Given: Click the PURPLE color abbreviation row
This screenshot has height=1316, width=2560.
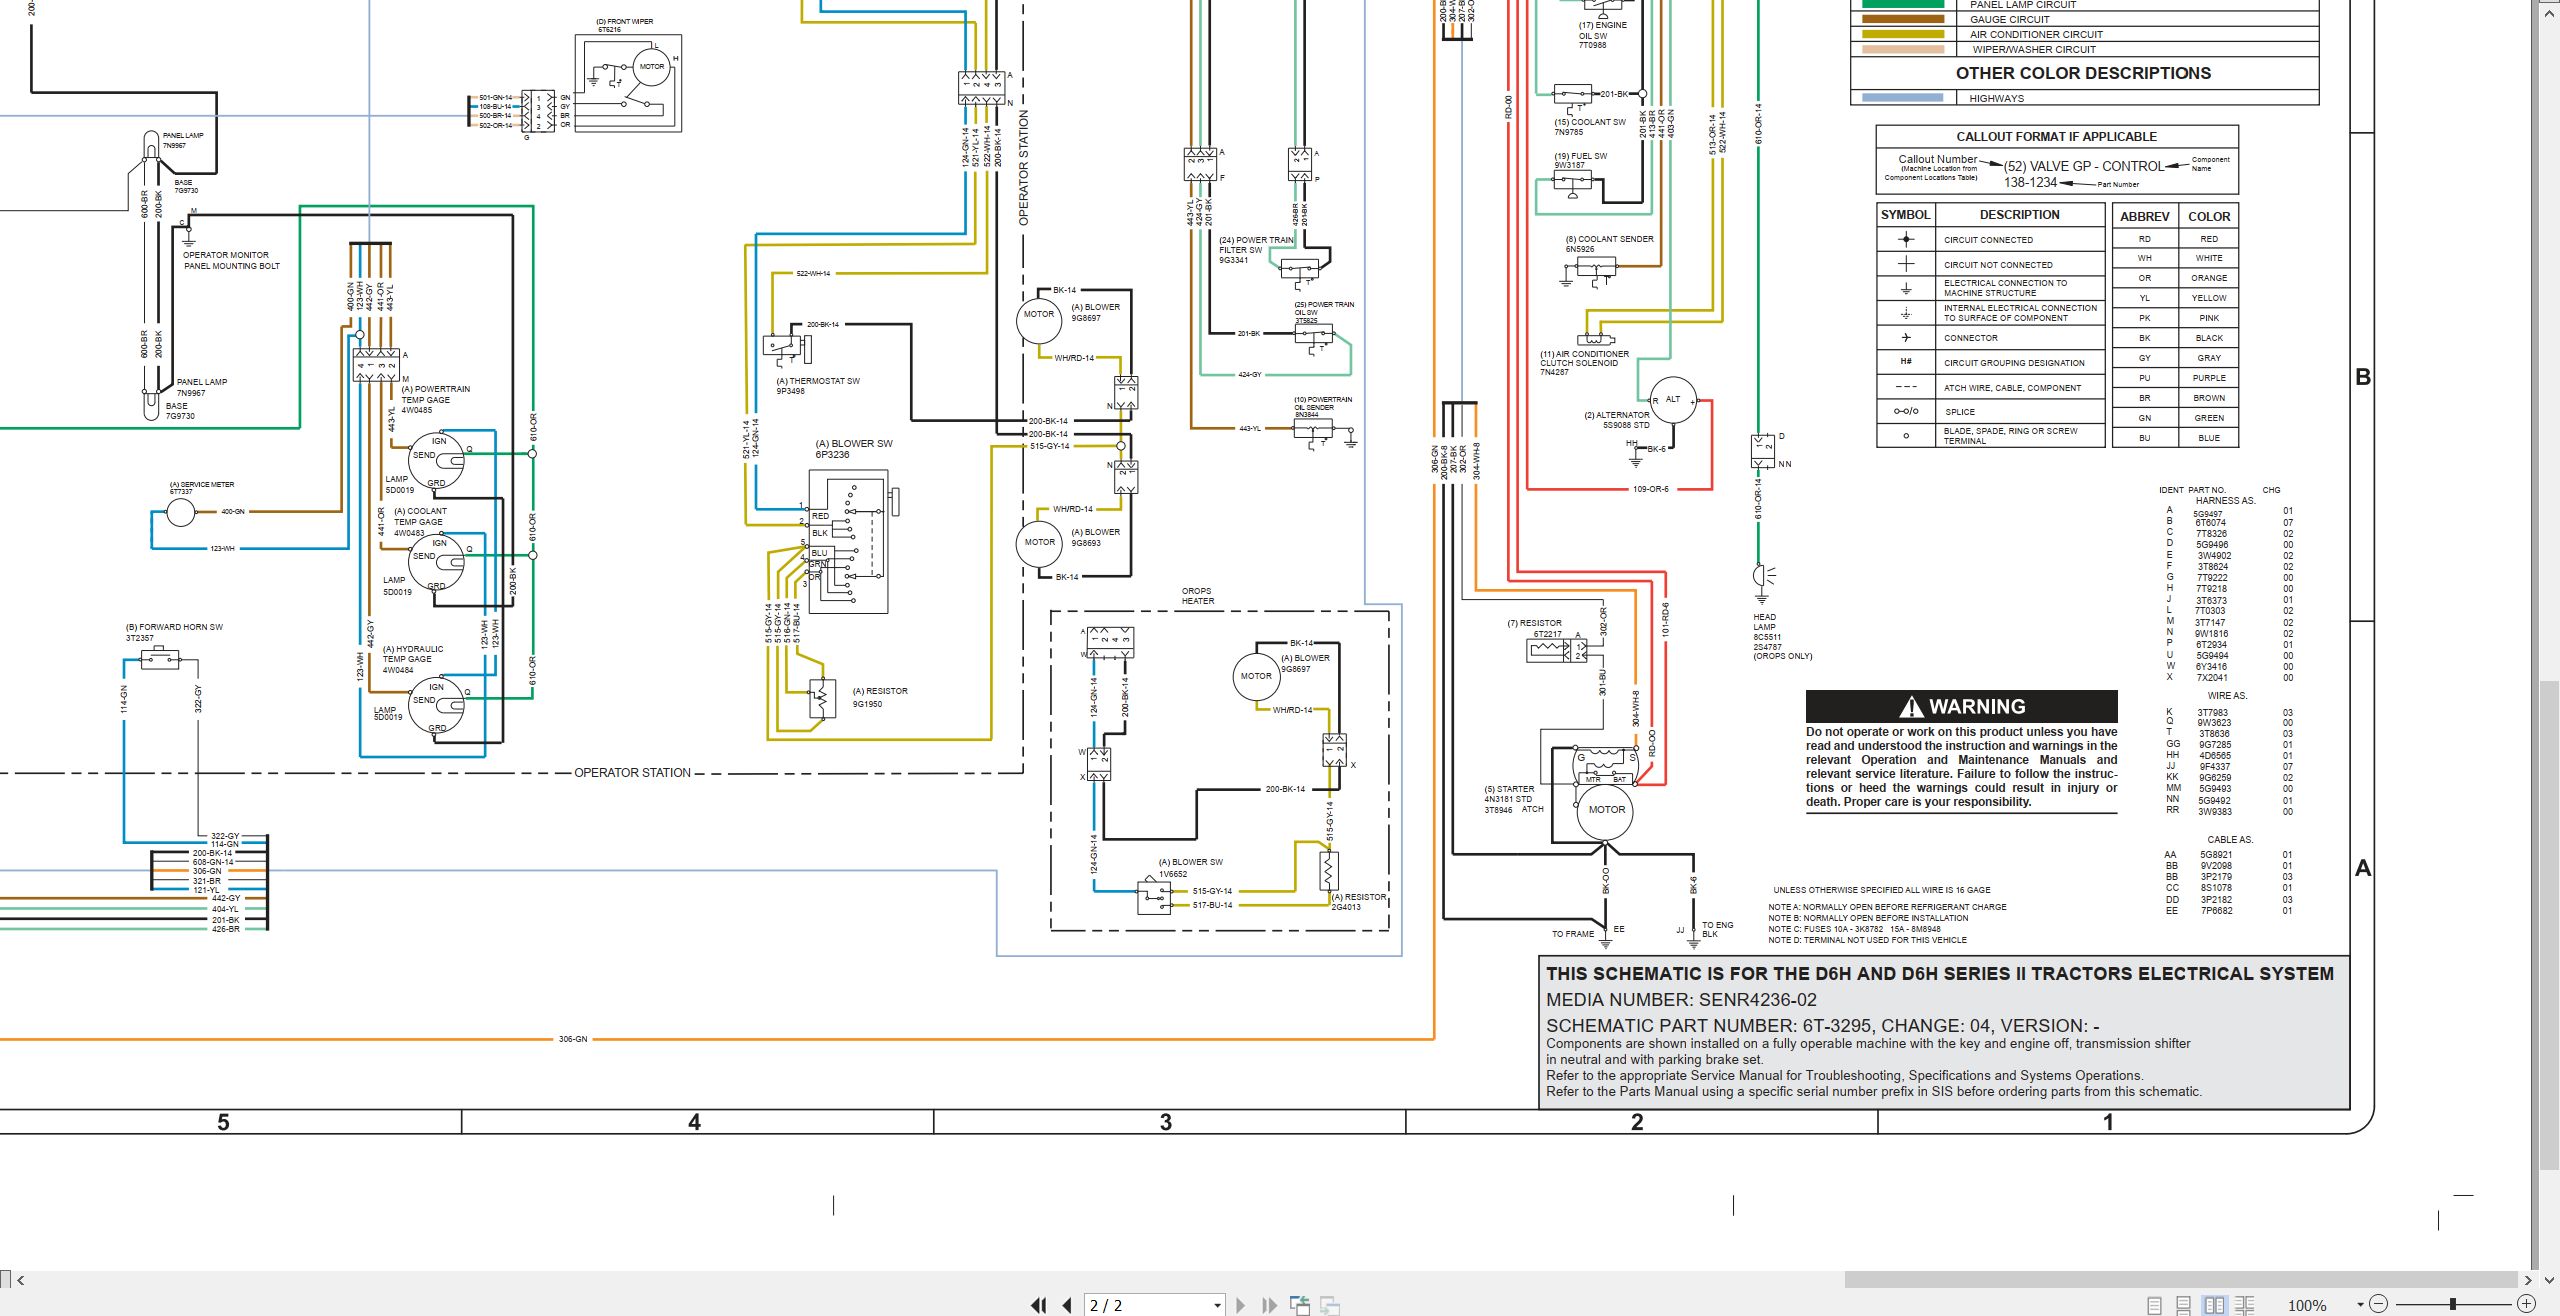Looking at the screenshot, I should [2175, 378].
